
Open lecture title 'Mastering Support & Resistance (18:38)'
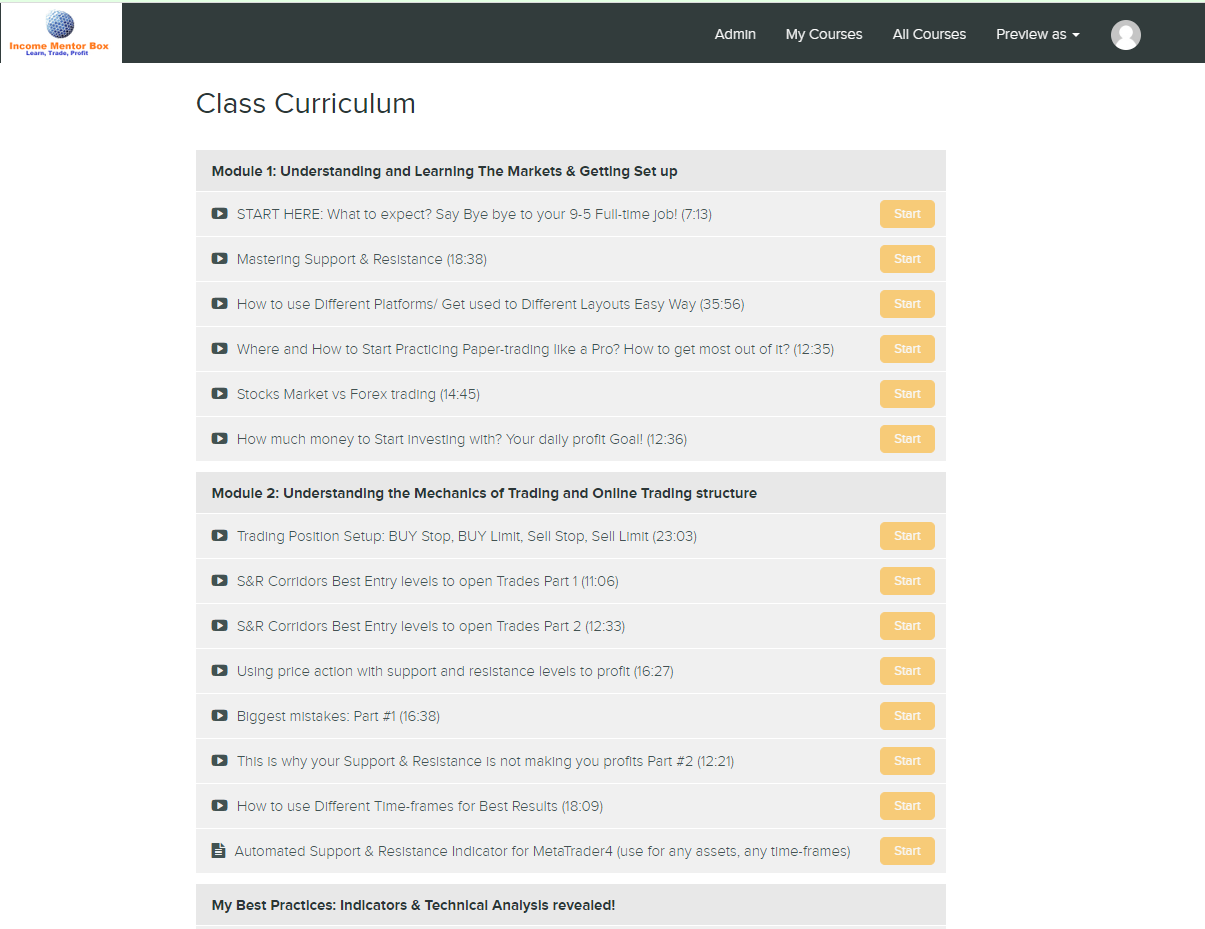coord(362,259)
